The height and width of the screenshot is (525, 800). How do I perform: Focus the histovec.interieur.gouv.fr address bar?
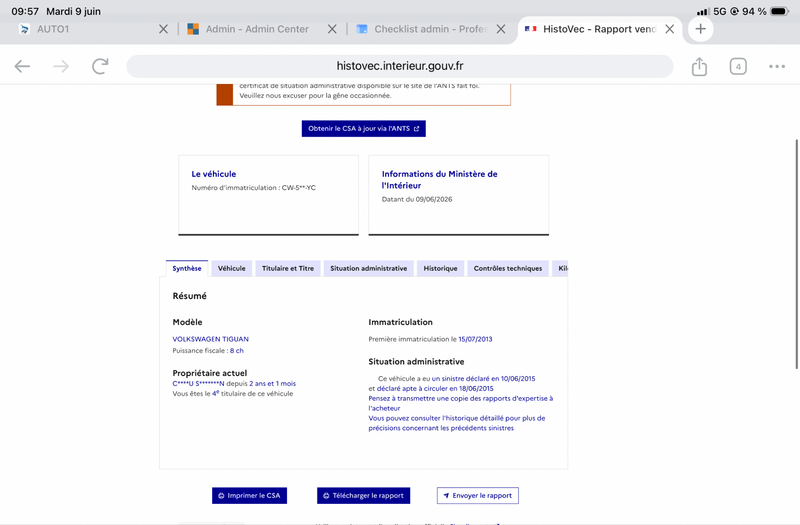click(399, 66)
